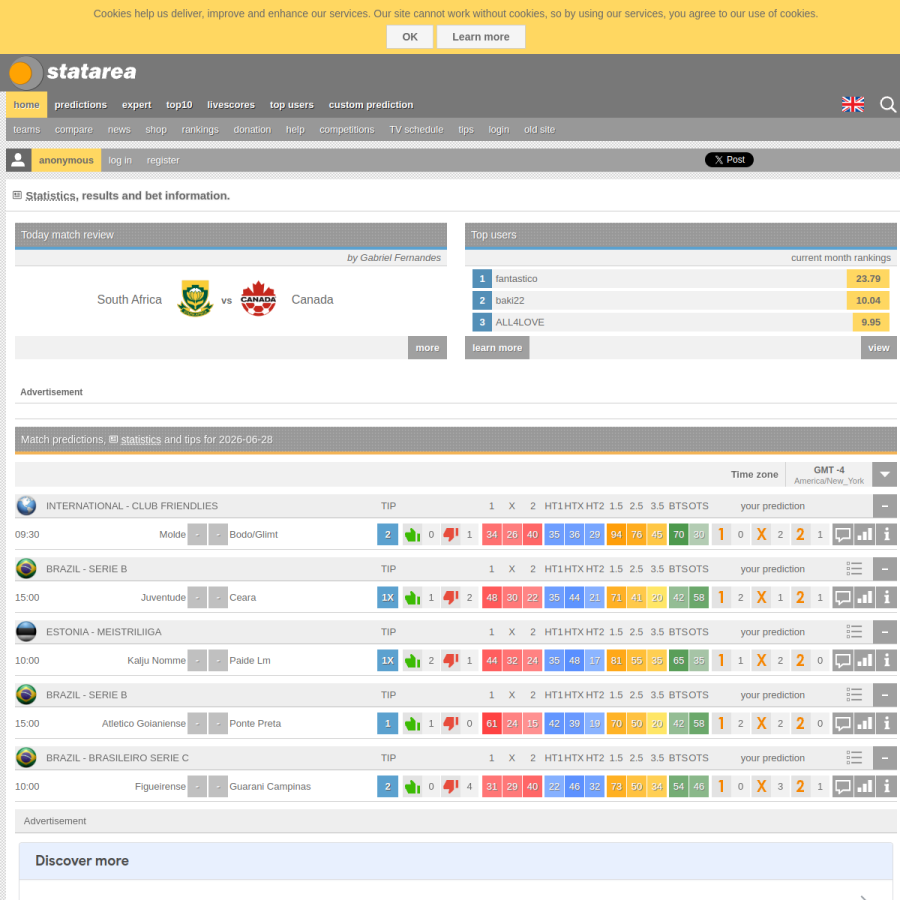Open the TV schedule link
Image resolution: width=900 pixels, height=900 pixels.
[x=416, y=130]
